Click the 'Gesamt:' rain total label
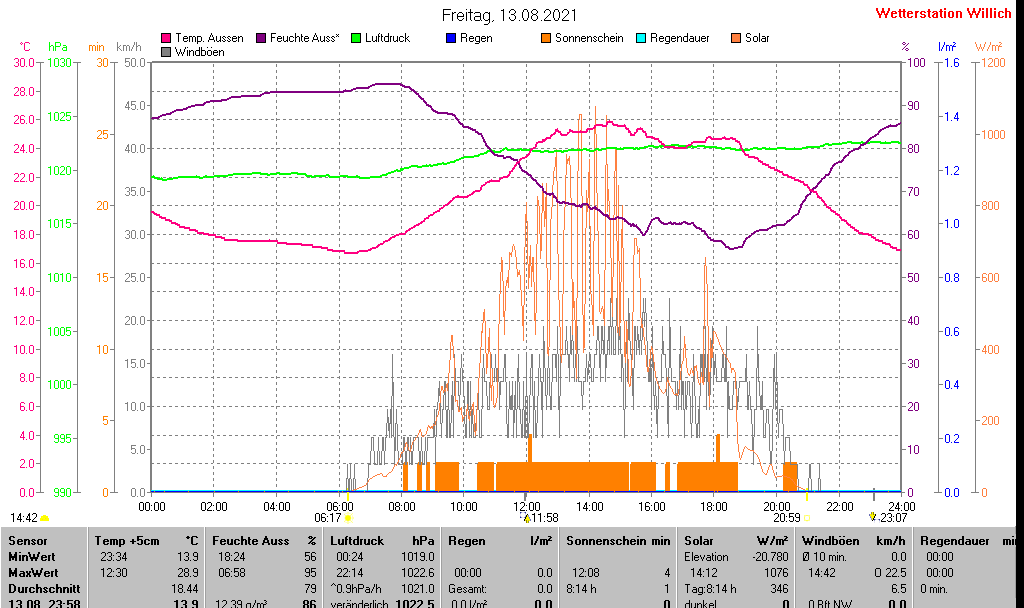 click(467, 588)
